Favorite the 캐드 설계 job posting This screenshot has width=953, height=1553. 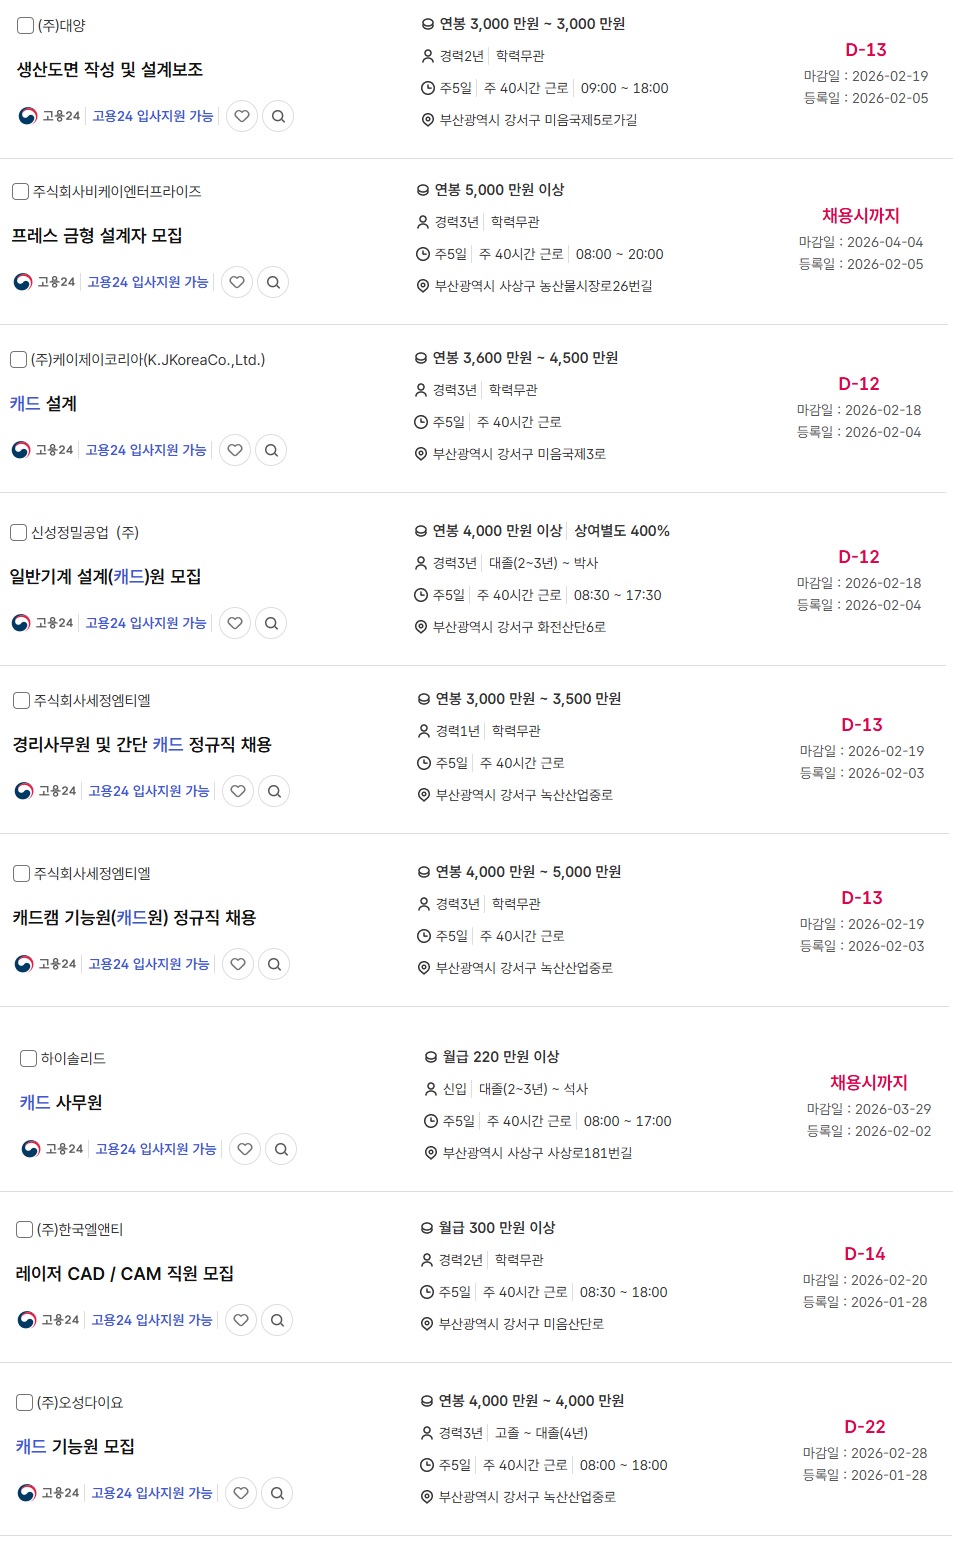(x=235, y=450)
